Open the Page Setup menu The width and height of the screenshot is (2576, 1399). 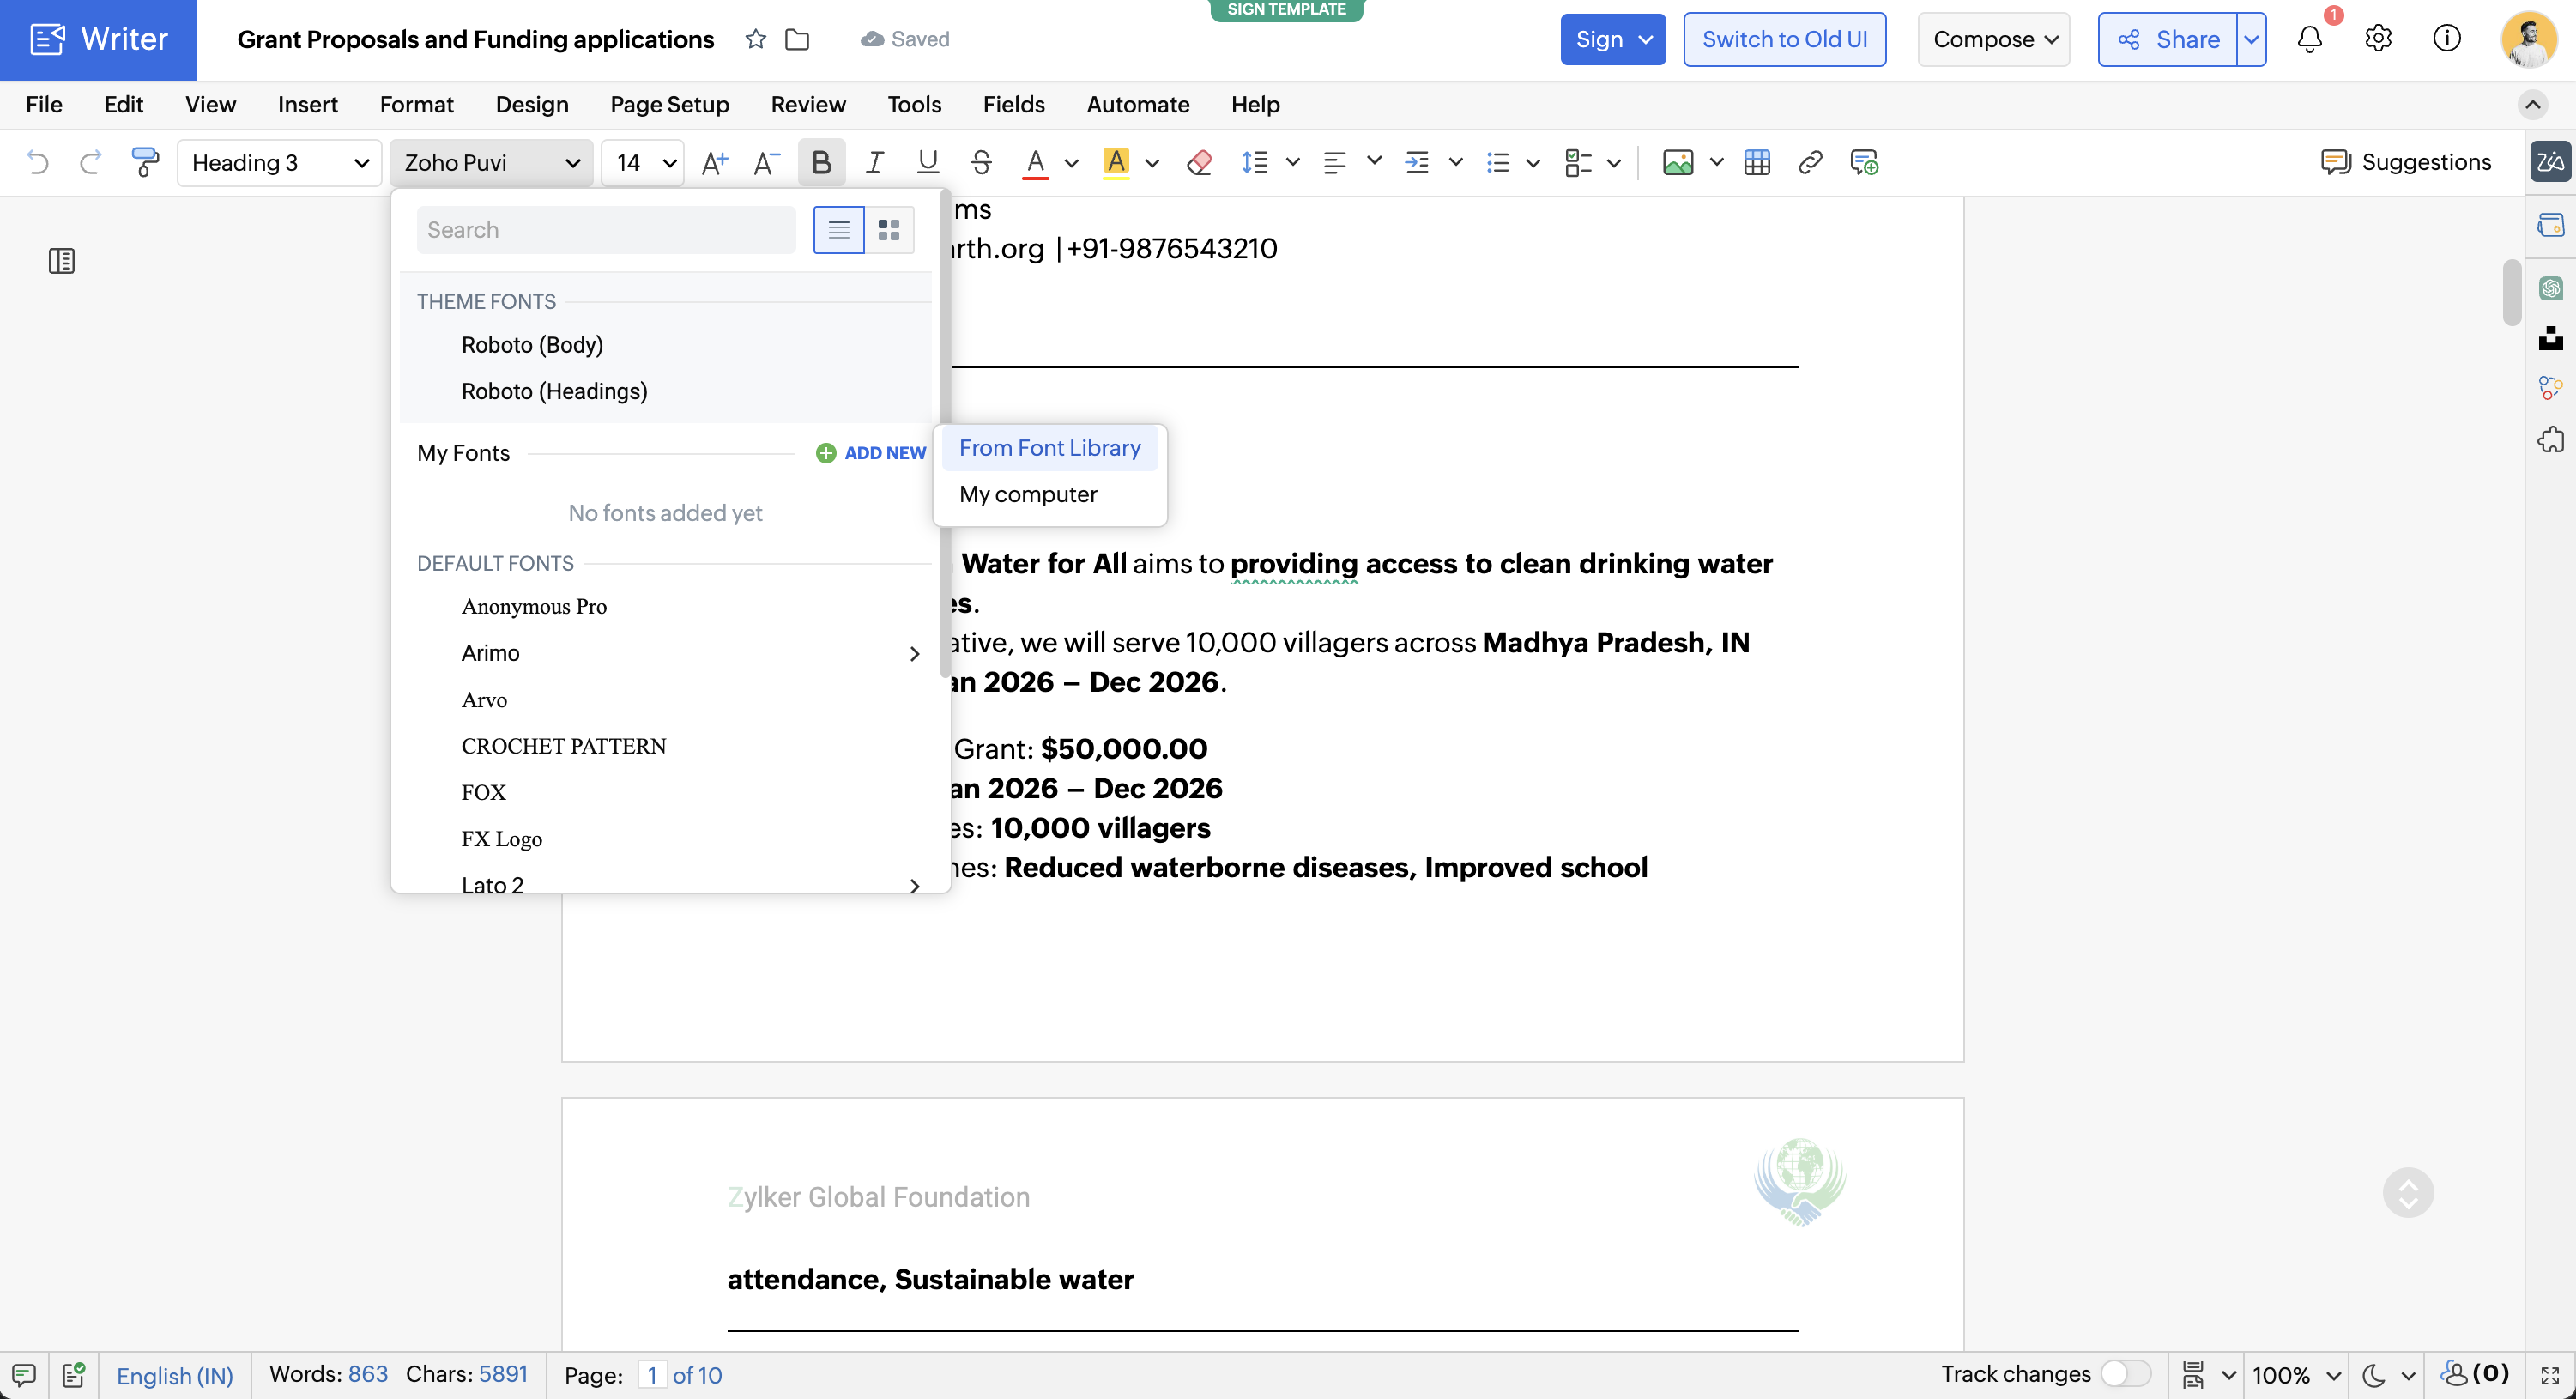tap(669, 104)
